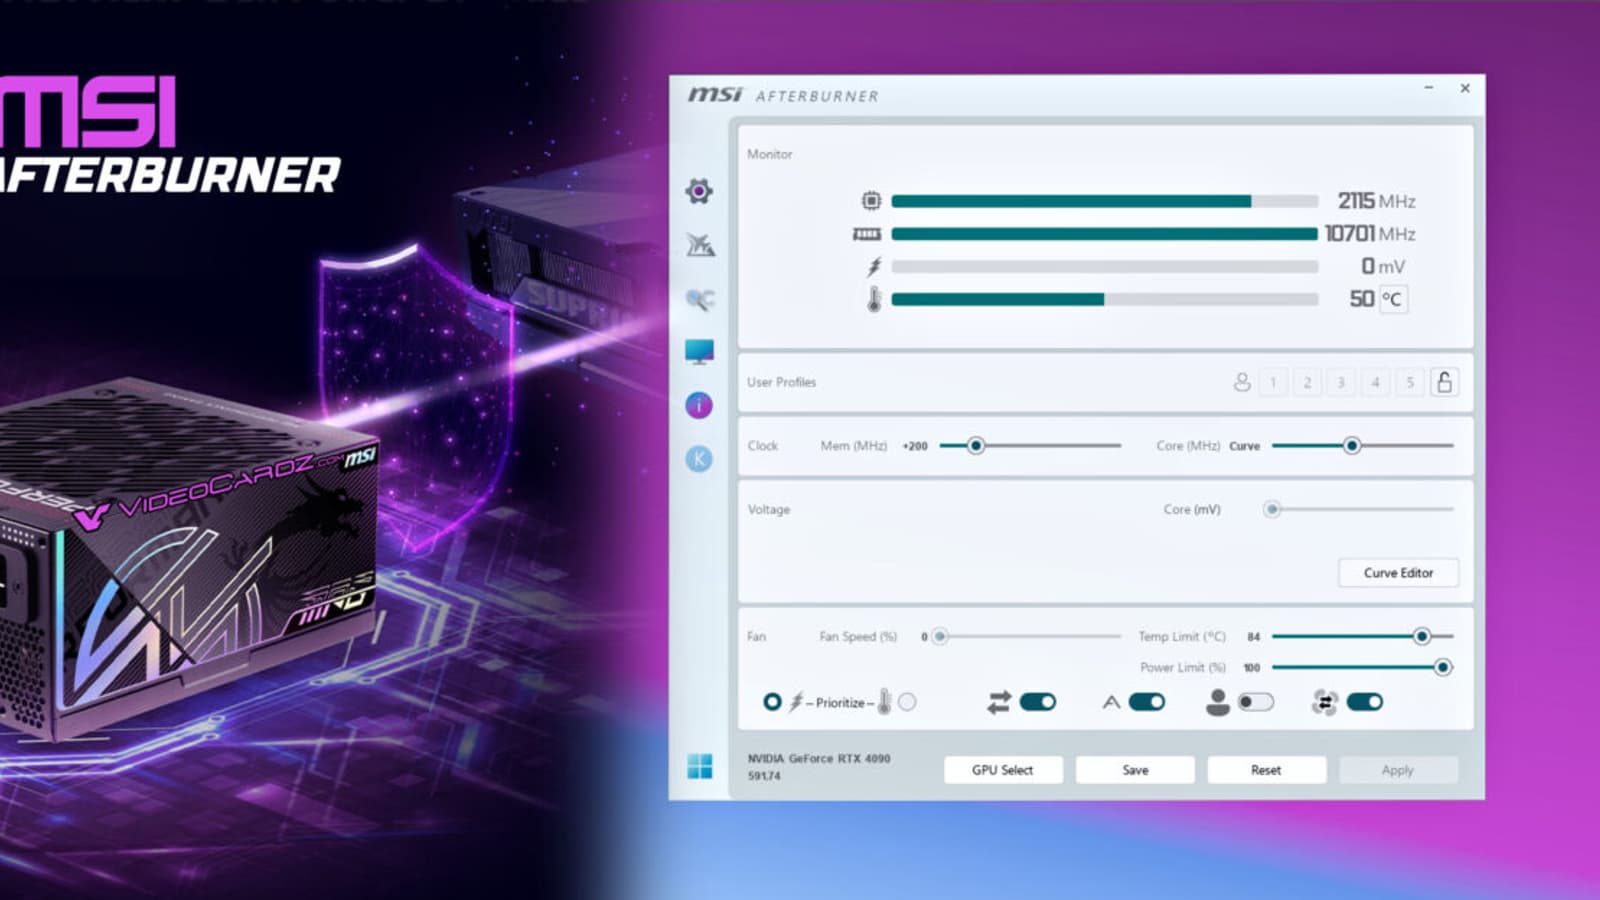The width and height of the screenshot is (1600, 900).
Task: Click the thermometer icon beside Prioritize
Action: click(885, 702)
